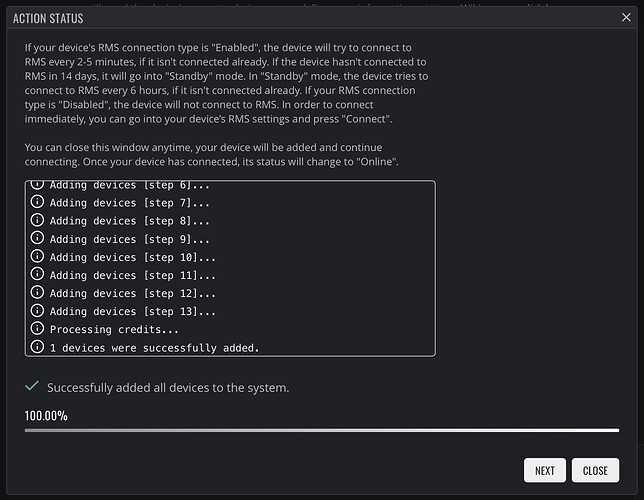The width and height of the screenshot is (644, 500).
Task: Click the green success checkmark icon
Action: [x=32, y=386]
